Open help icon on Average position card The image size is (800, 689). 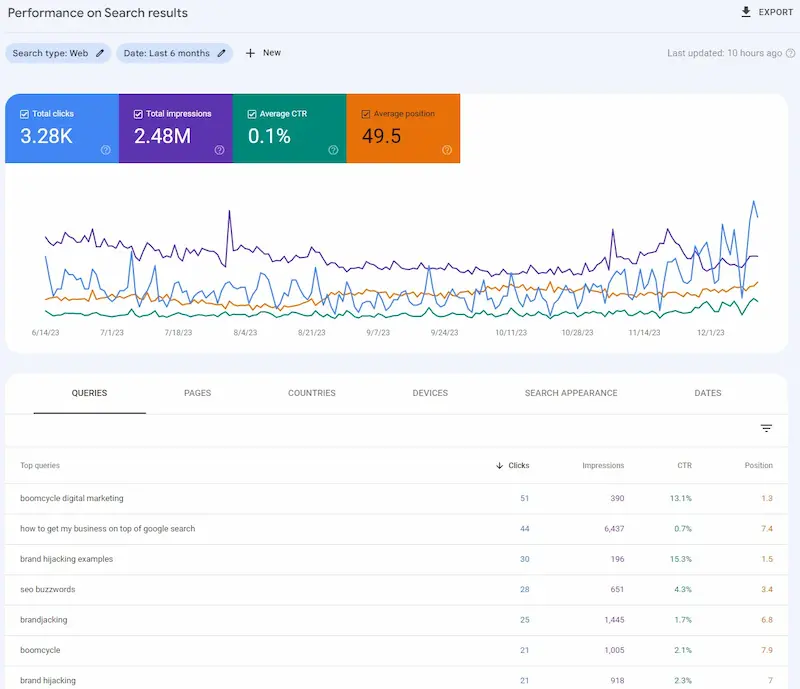click(x=447, y=150)
